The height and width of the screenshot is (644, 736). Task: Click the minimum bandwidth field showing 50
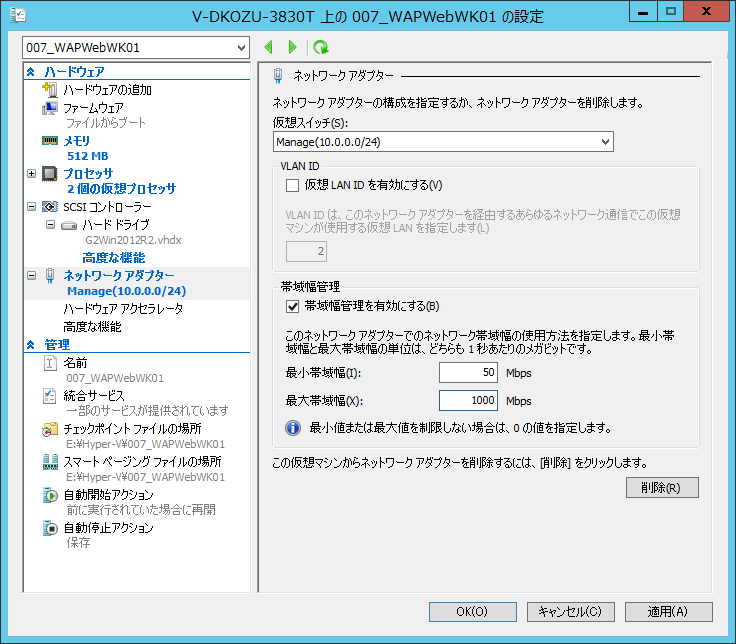point(468,373)
